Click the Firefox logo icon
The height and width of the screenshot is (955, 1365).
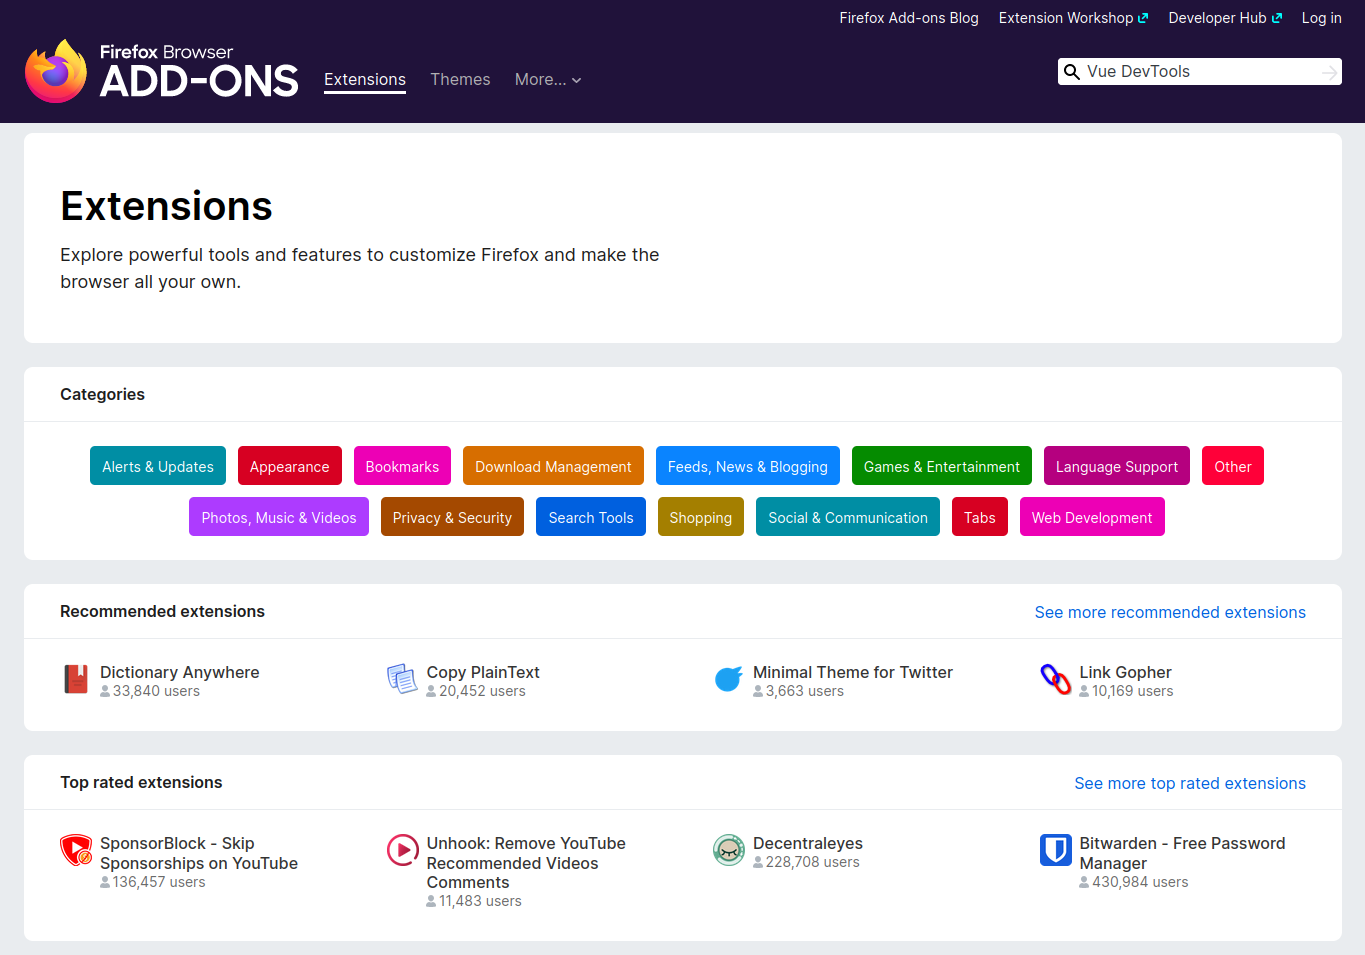[56, 71]
